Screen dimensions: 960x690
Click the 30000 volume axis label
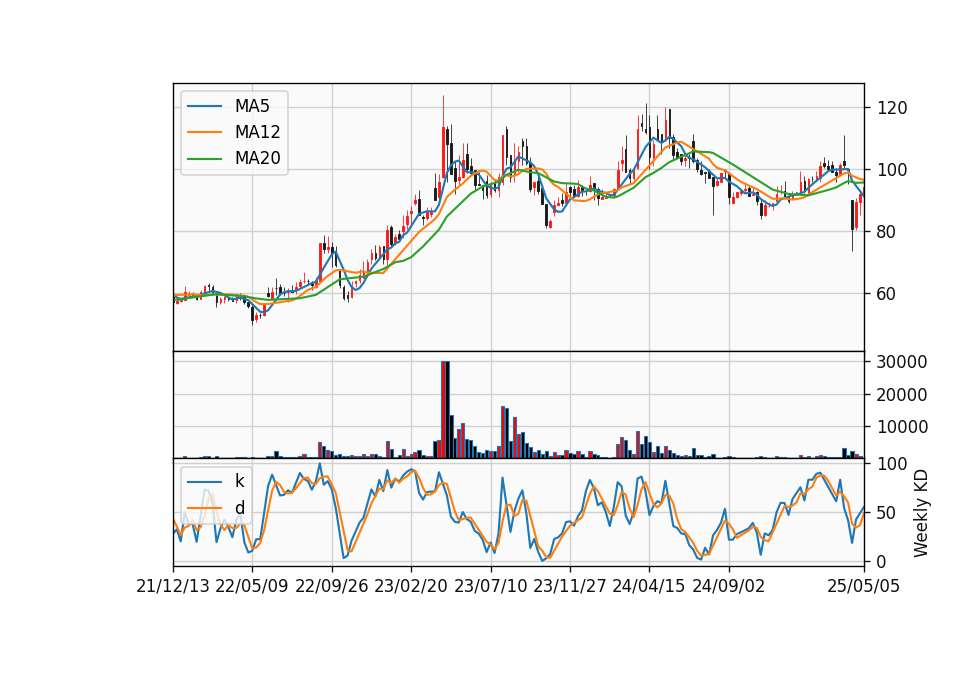(x=902, y=362)
